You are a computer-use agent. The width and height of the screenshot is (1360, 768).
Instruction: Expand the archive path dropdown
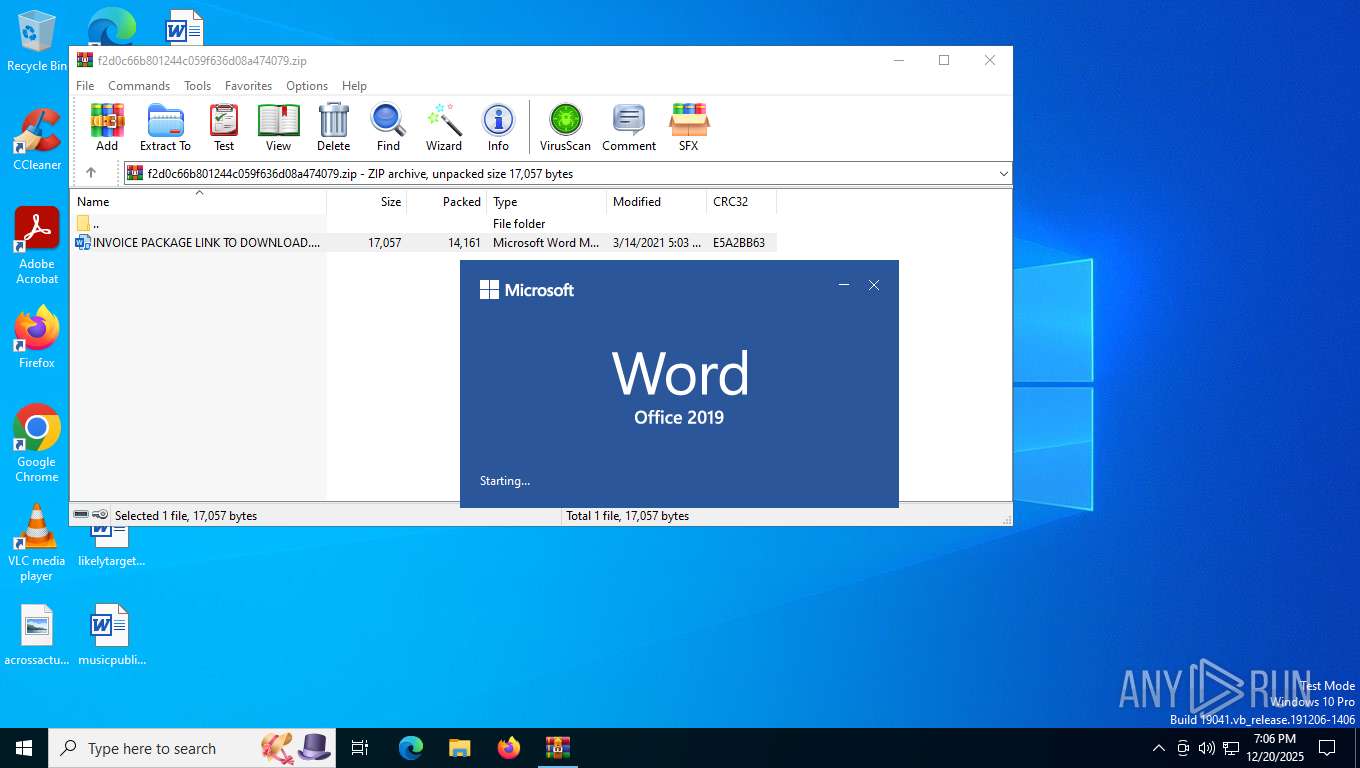(1003, 174)
